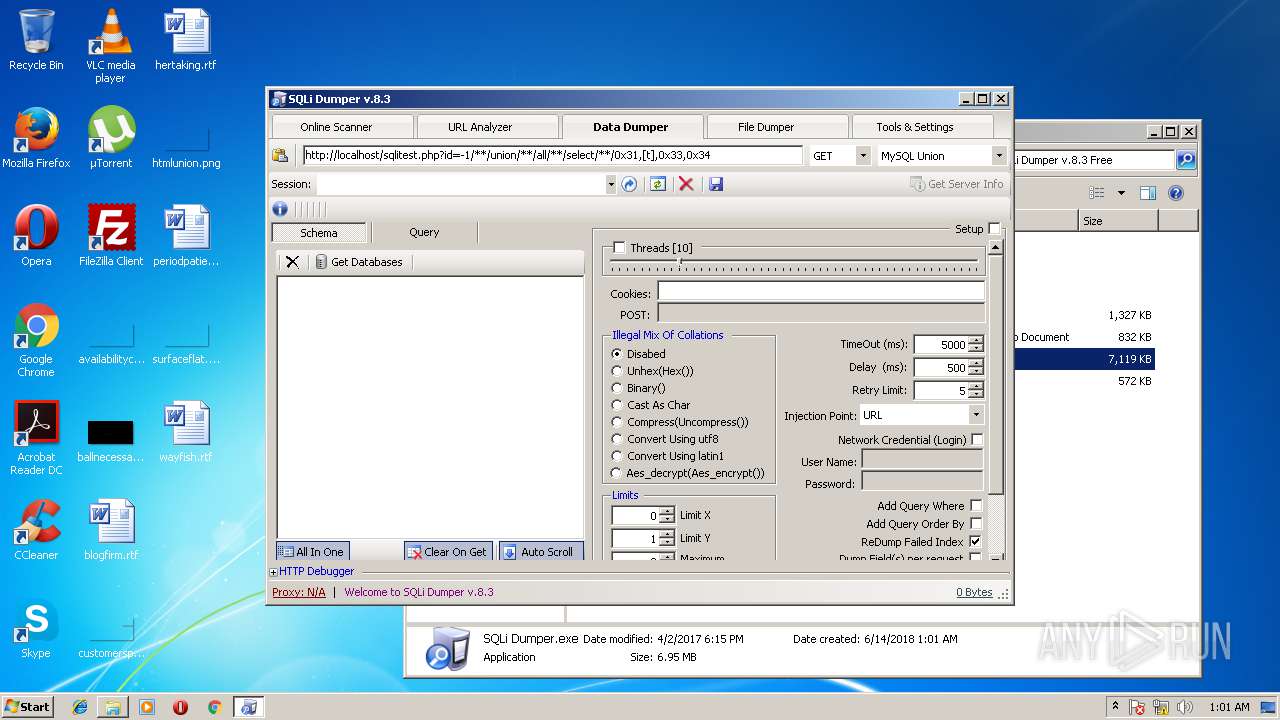1280x720 pixels.
Task: Open CCleaner desktop shortcut
Action: [x=36, y=530]
